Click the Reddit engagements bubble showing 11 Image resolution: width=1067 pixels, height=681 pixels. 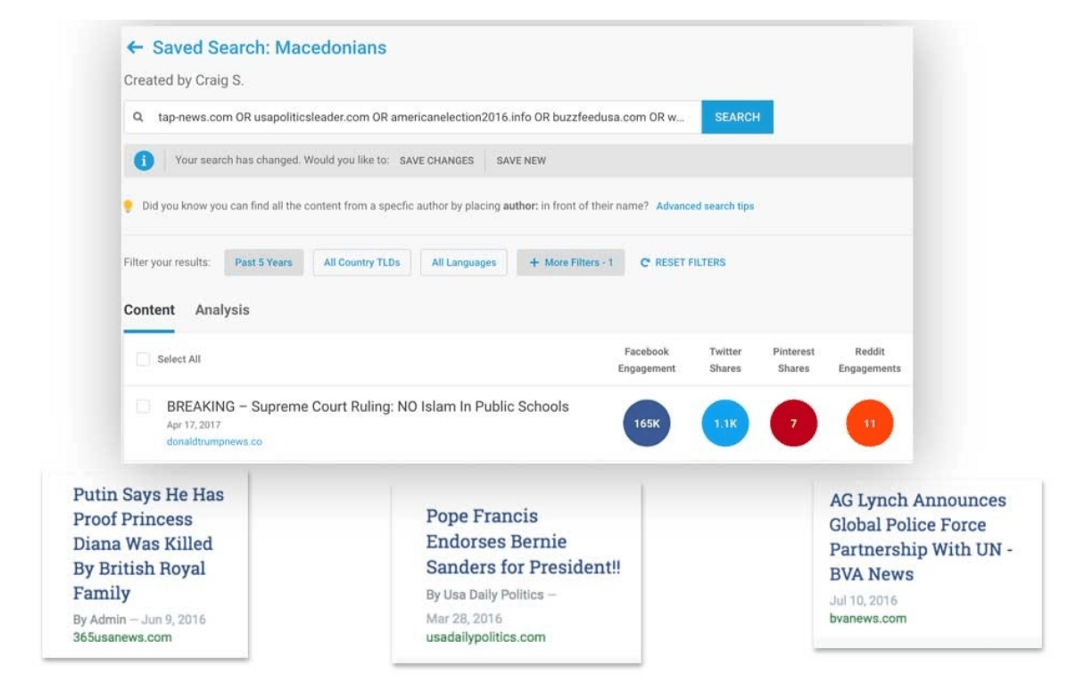[870, 423]
